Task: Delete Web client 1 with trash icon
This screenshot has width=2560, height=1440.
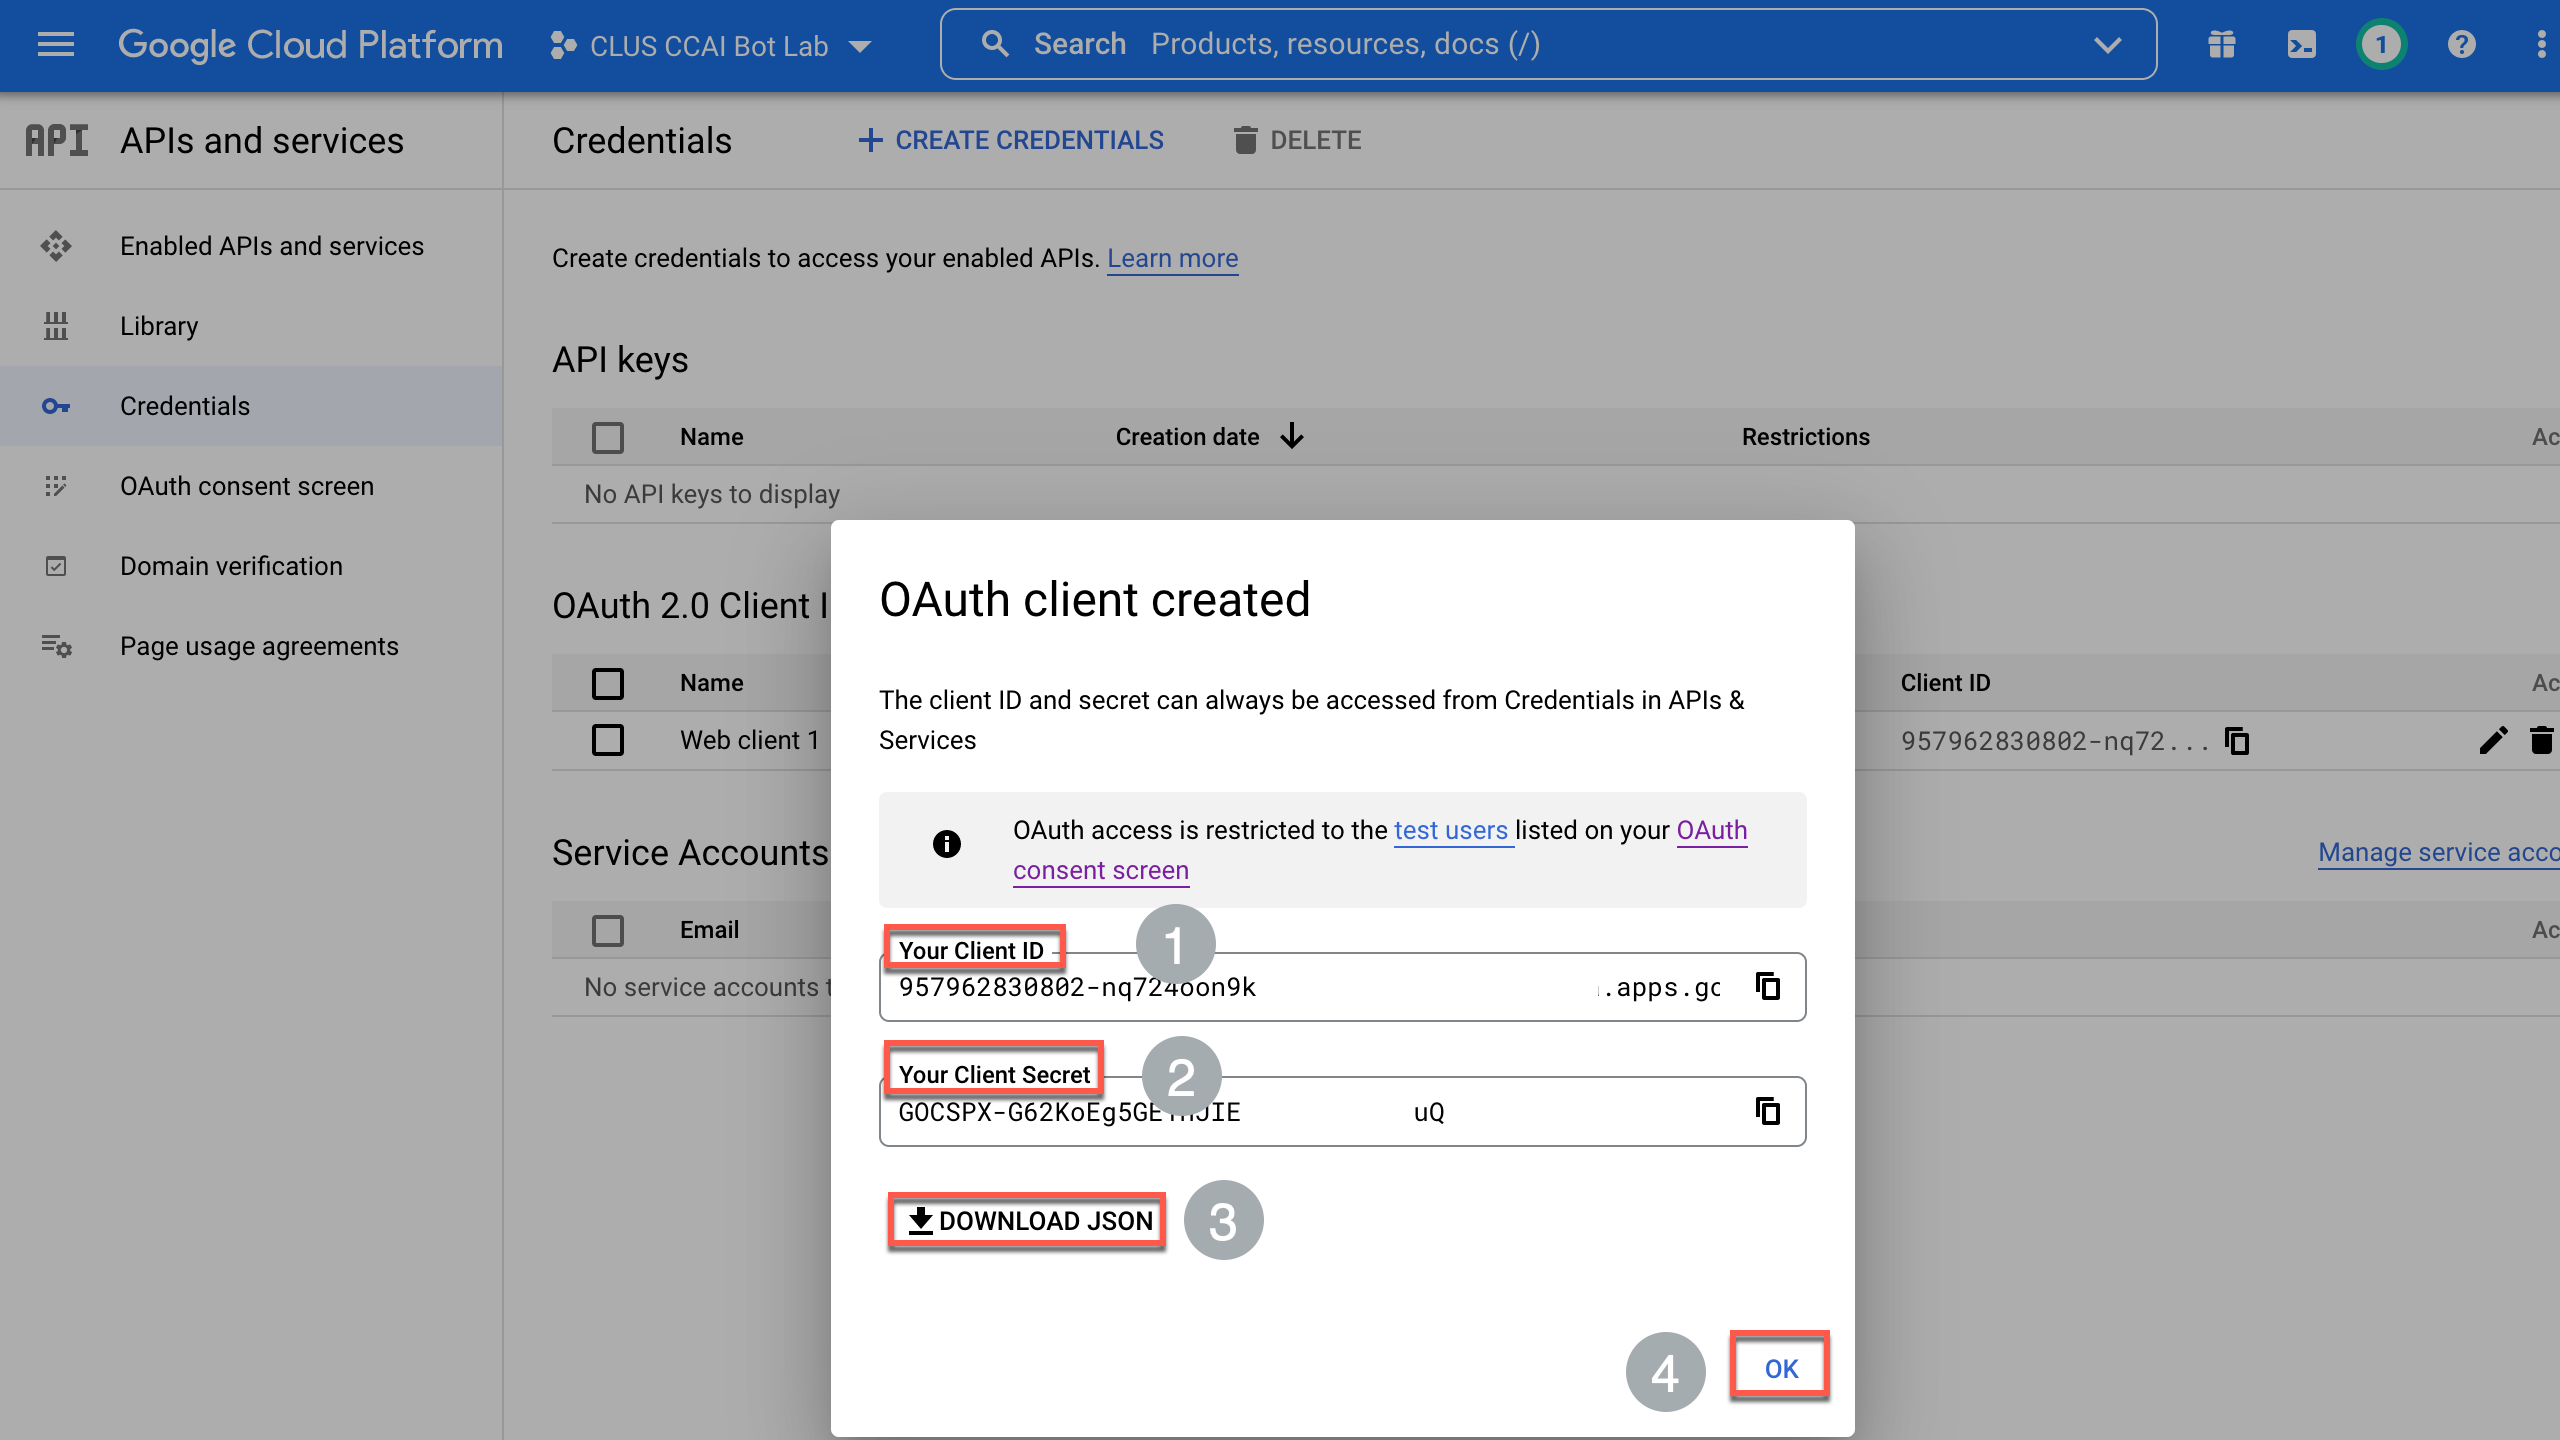Action: point(2542,741)
